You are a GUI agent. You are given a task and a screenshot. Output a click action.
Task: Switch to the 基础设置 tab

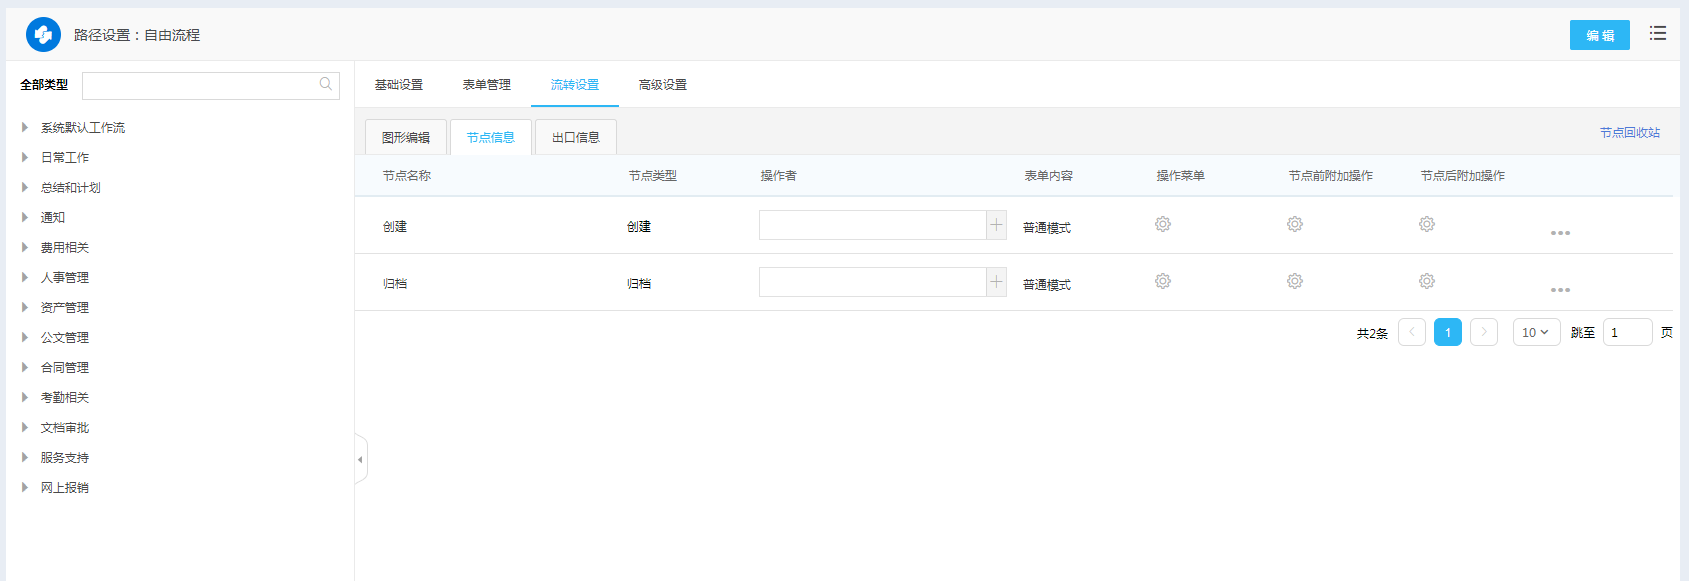tap(399, 85)
